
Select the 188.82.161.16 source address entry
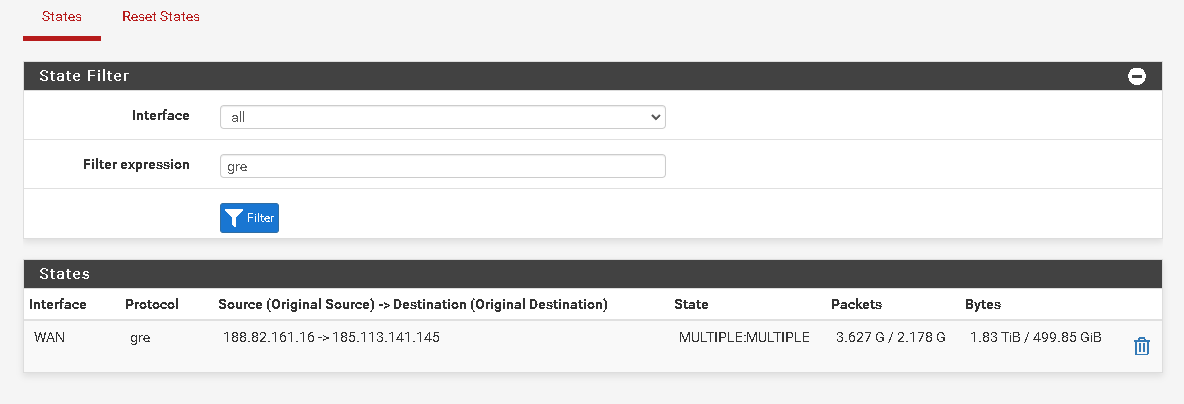pos(269,338)
